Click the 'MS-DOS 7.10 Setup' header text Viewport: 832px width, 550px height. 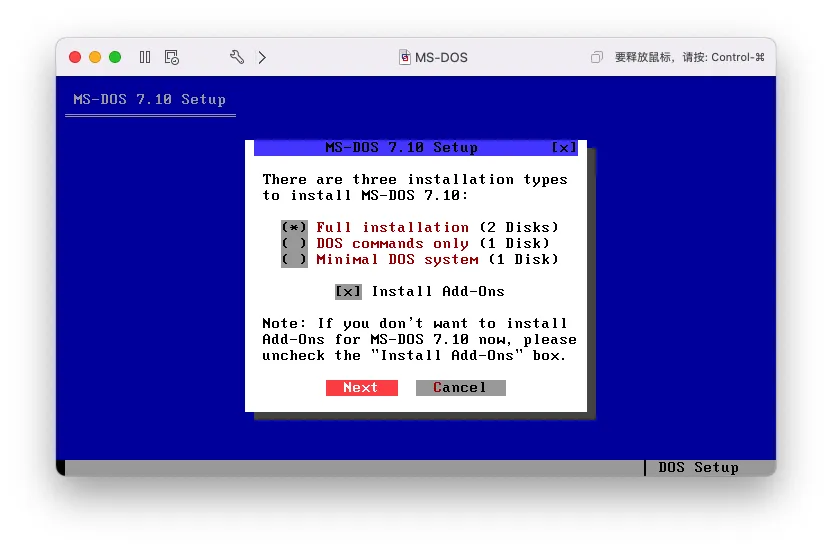tap(150, 100)
